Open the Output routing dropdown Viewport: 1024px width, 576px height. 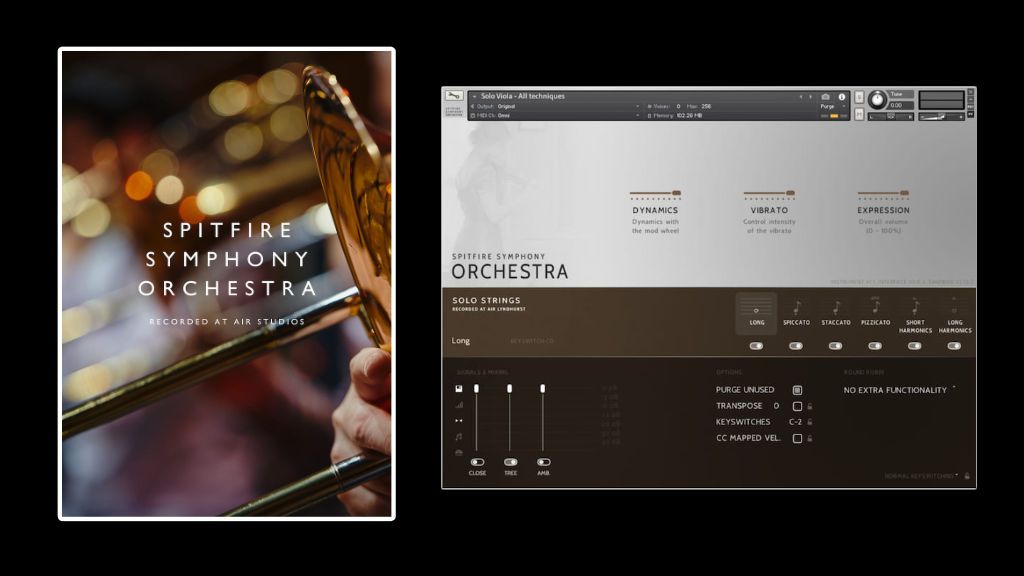pyautogui.click(x=555, y=106)
